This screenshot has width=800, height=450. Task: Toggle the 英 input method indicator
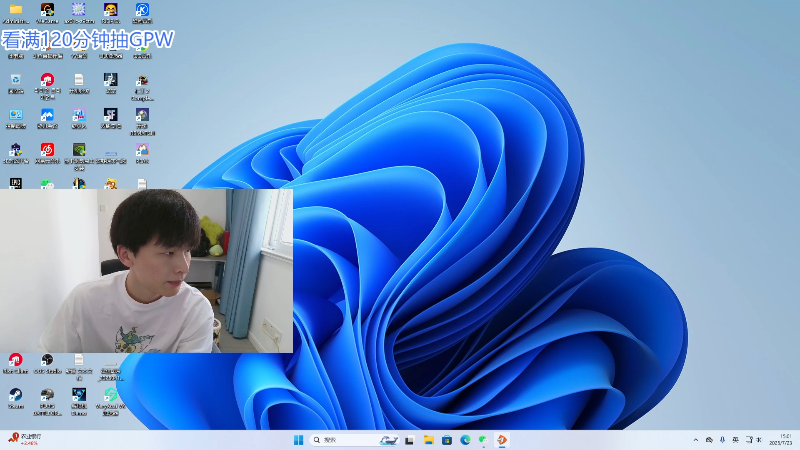click(735, 440)
